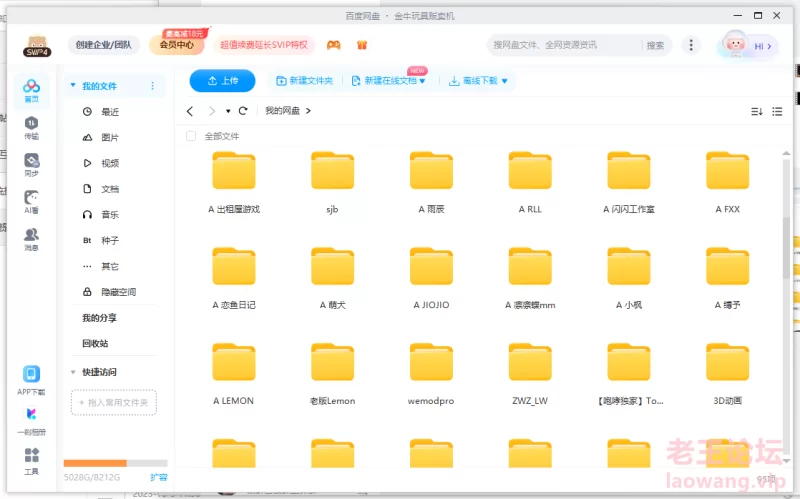Open the ZWZ_LW folder
Image resolution: width=800 pixels, height=499 pixels.
pos(530,375)
